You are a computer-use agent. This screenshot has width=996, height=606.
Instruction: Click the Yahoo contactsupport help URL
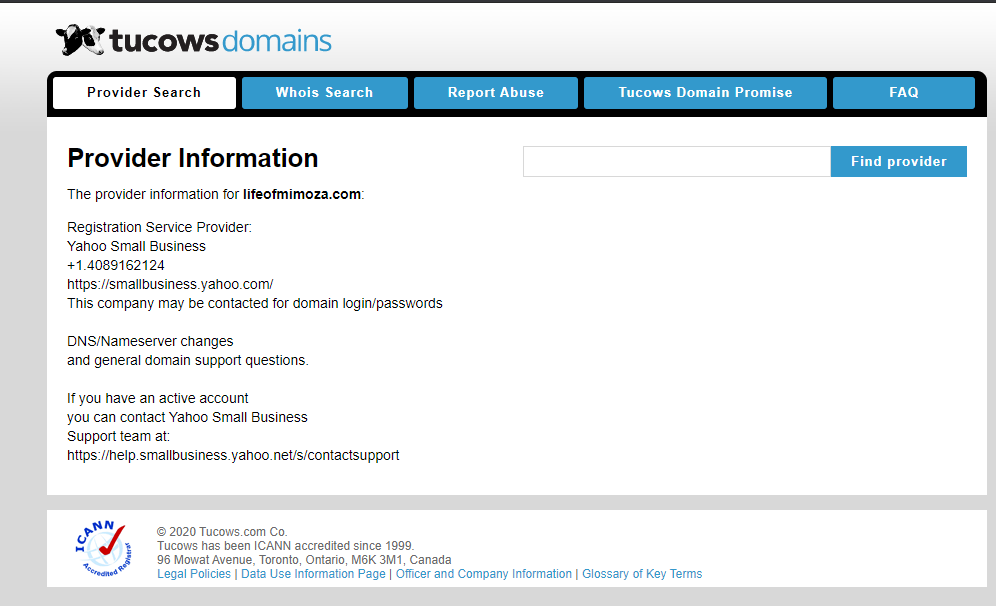pos(233,455)
